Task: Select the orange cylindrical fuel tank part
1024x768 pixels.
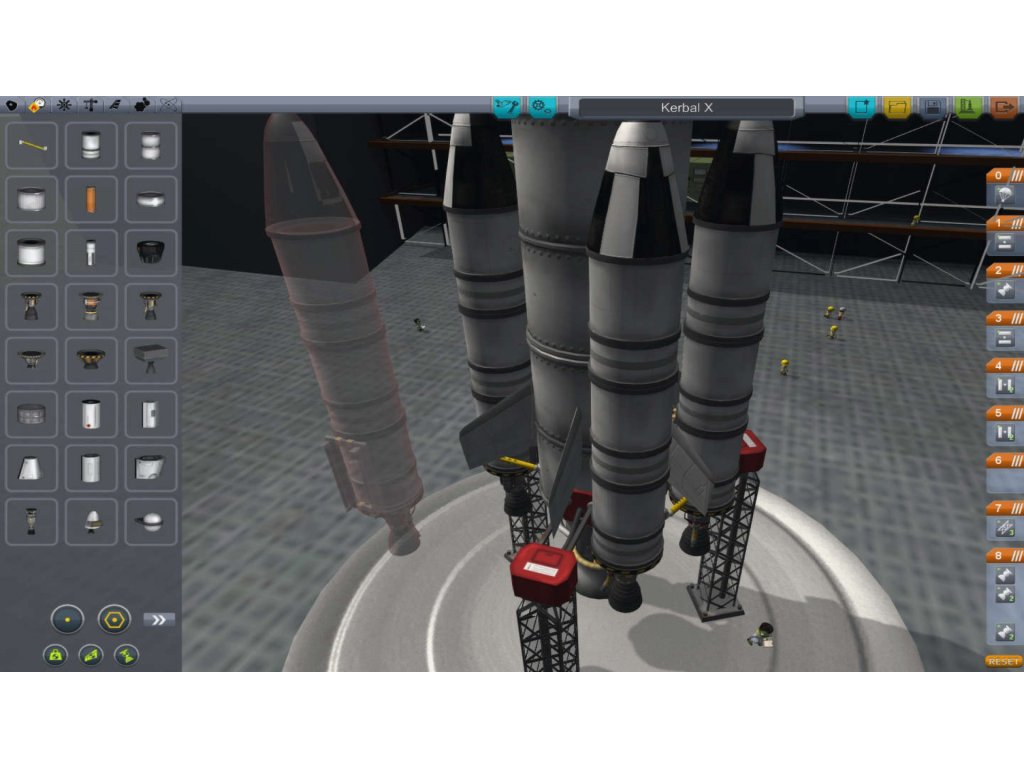Action: pos(91,199)
